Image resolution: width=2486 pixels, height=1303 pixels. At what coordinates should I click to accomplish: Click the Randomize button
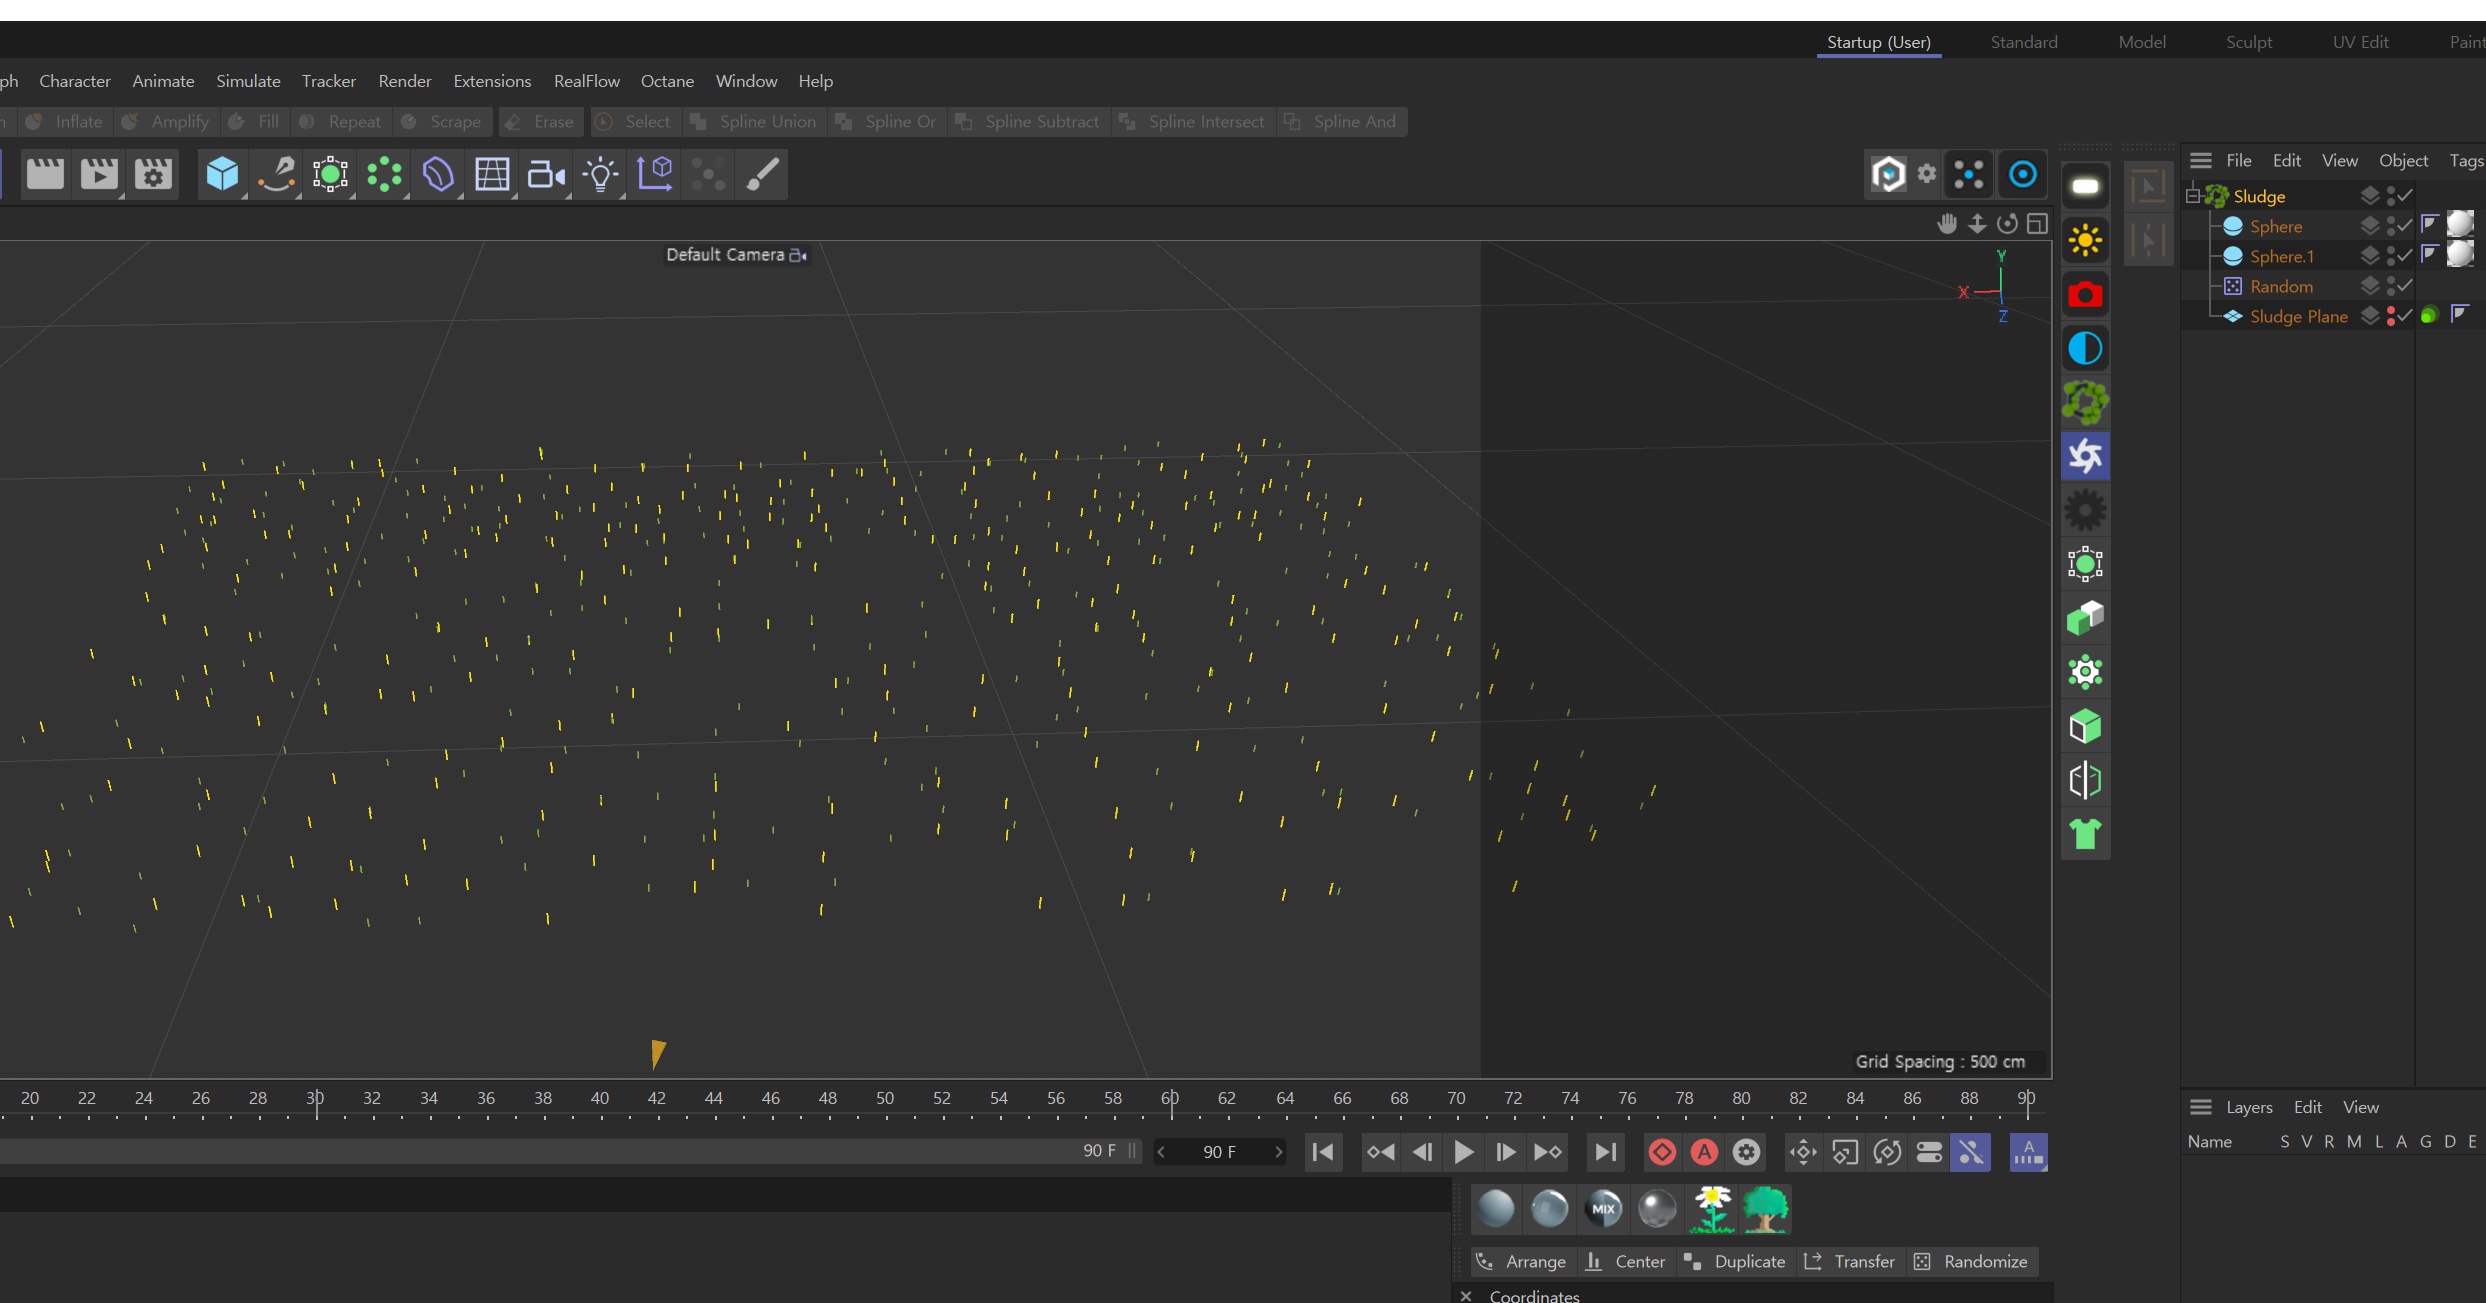(1971, 1261)
